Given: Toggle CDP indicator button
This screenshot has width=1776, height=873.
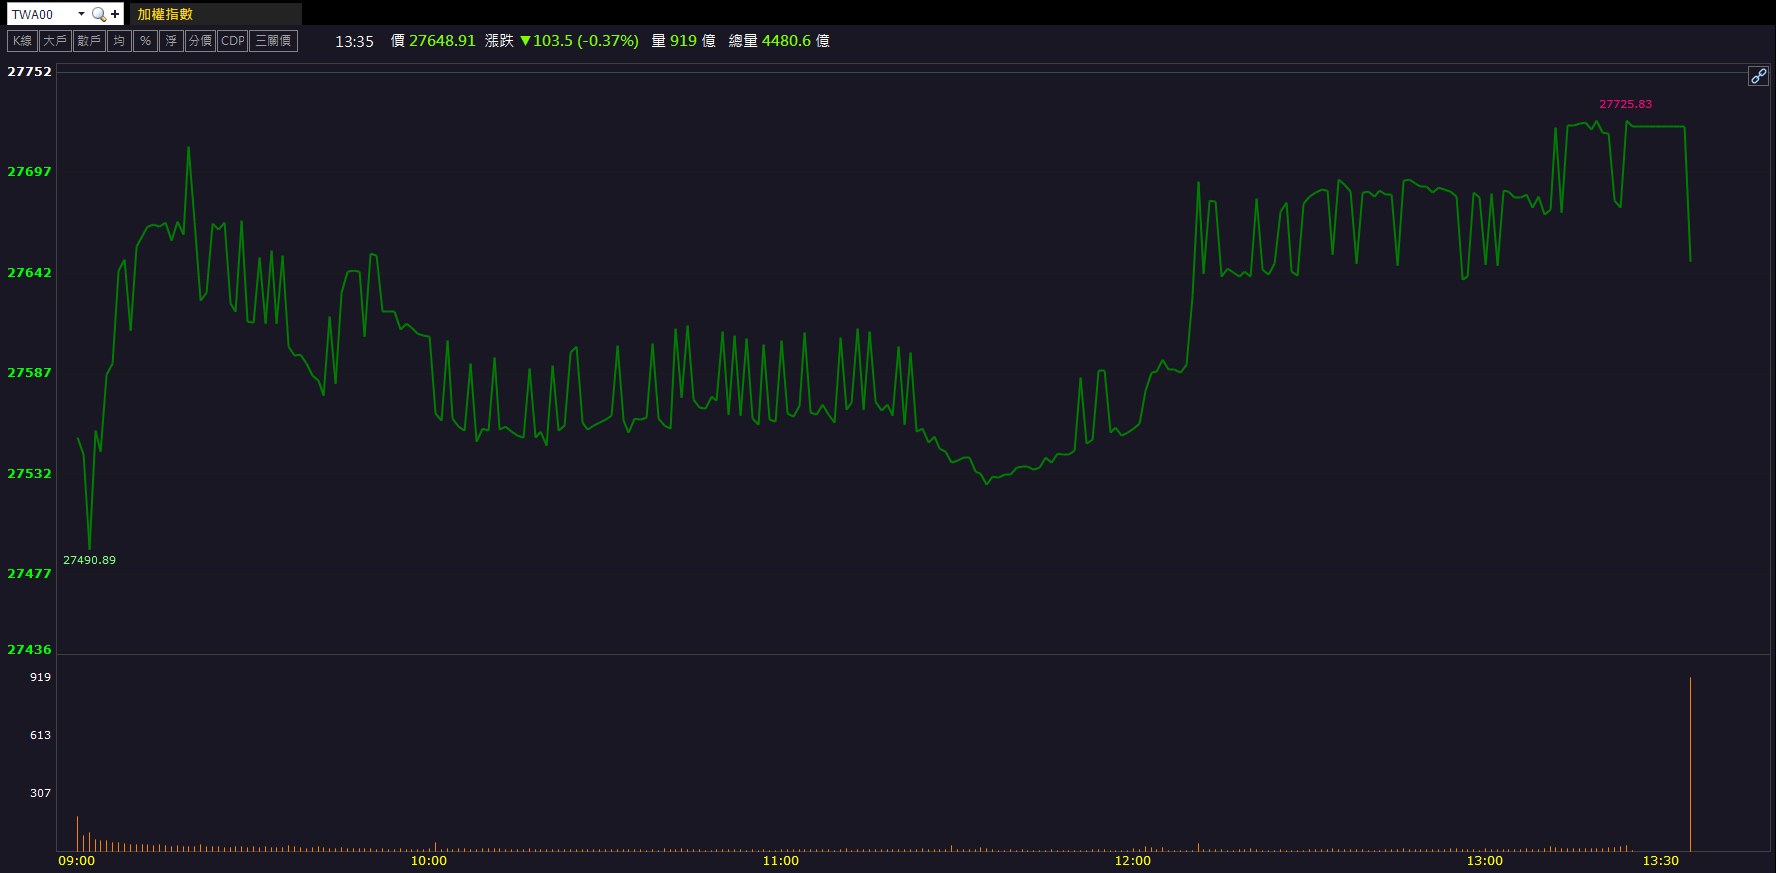Looking at the screenshot, I should 232,41.
